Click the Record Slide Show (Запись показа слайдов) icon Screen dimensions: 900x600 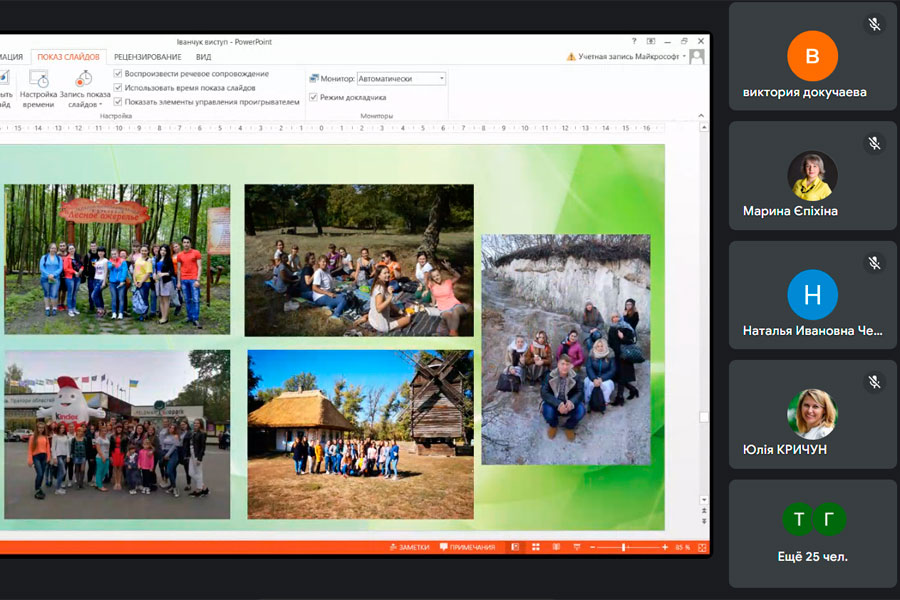pyautogui.click(x=83, y=79)
